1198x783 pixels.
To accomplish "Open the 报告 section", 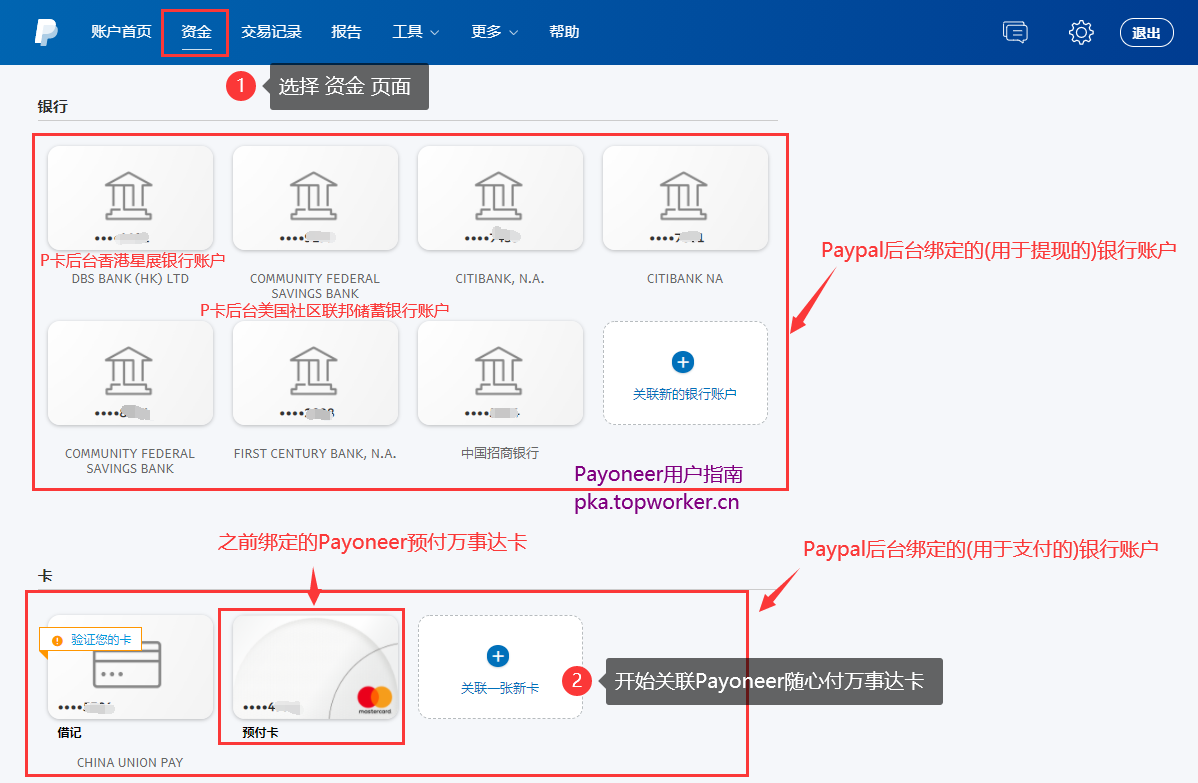I will pos(346,31).
